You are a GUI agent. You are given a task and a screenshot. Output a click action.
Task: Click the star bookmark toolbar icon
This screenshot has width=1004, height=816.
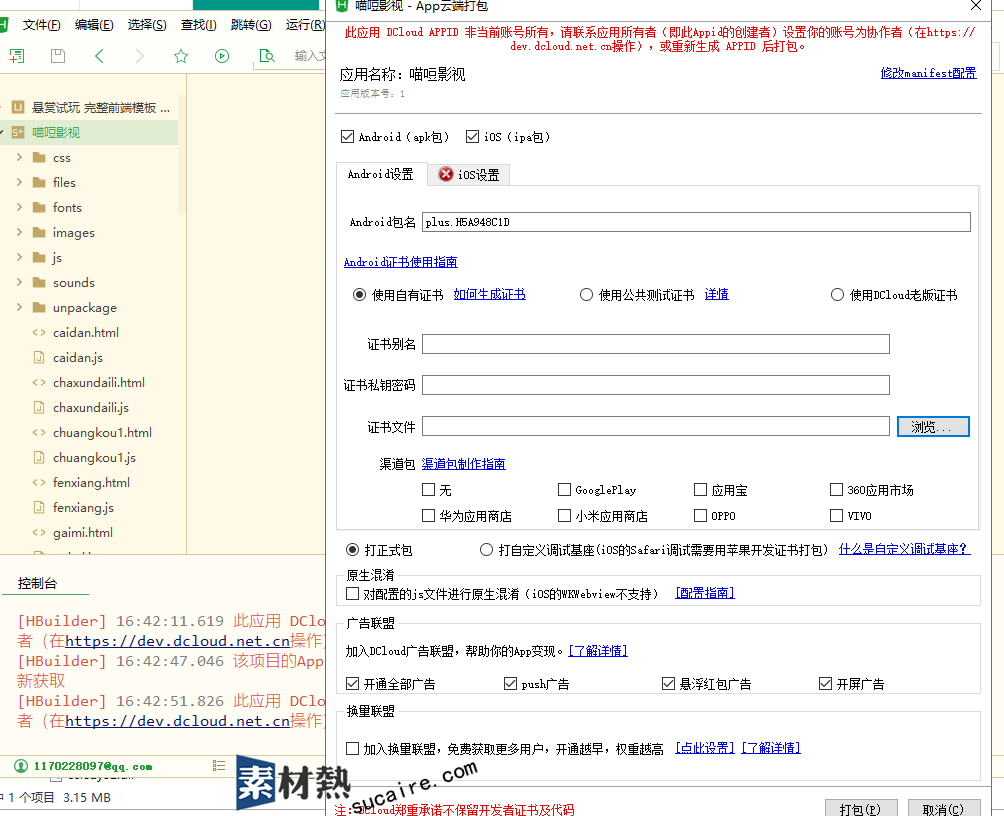(x=181, y=56)
